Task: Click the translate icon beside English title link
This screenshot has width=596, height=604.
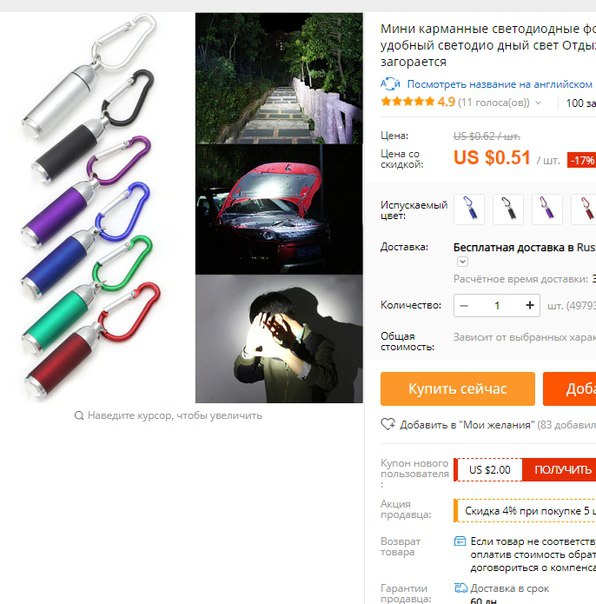Action: tap(390, 84)
